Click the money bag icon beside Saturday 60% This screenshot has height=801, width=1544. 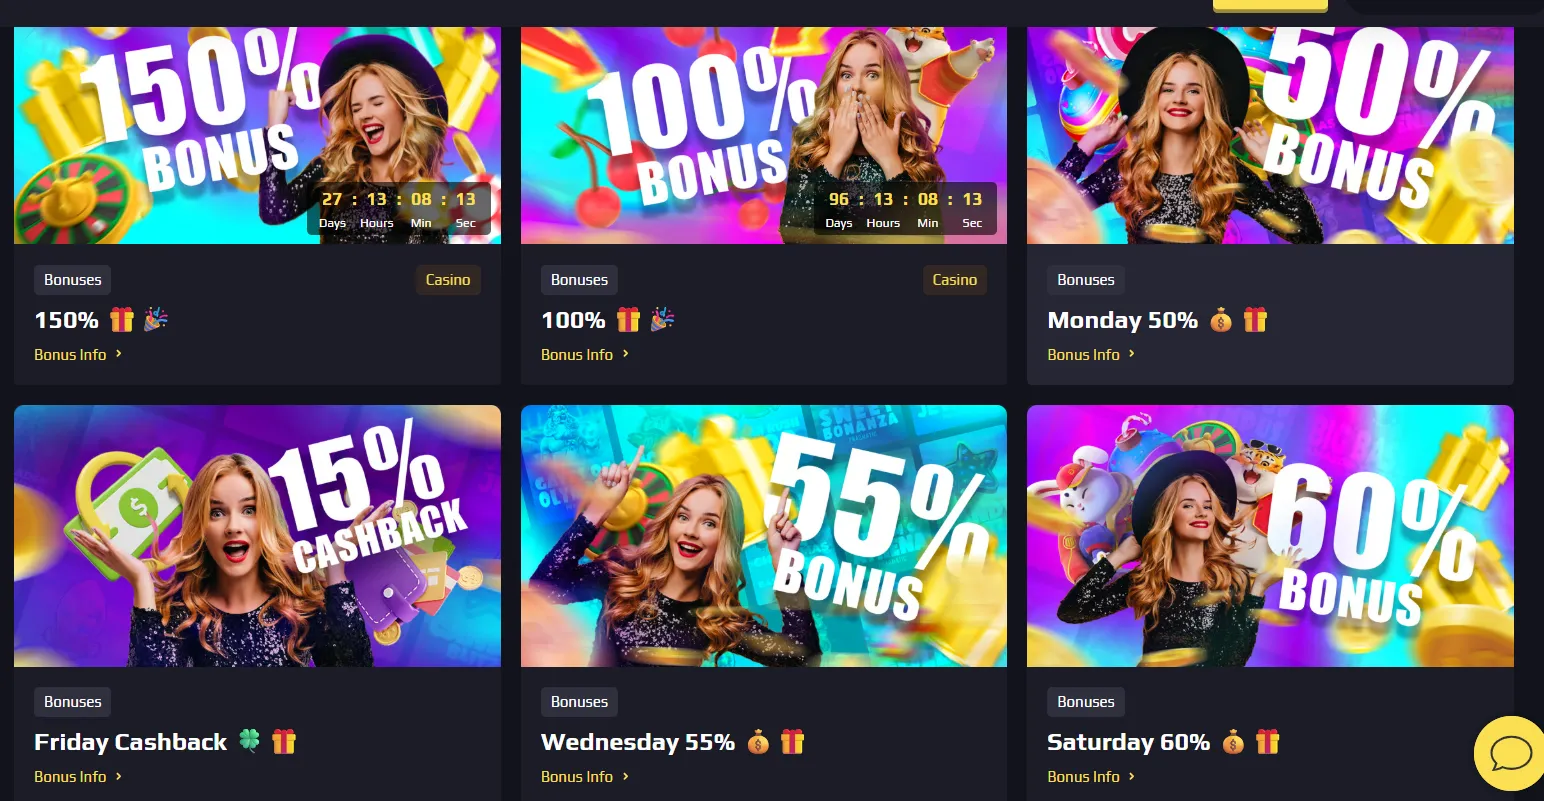(x=1233, y=742)
